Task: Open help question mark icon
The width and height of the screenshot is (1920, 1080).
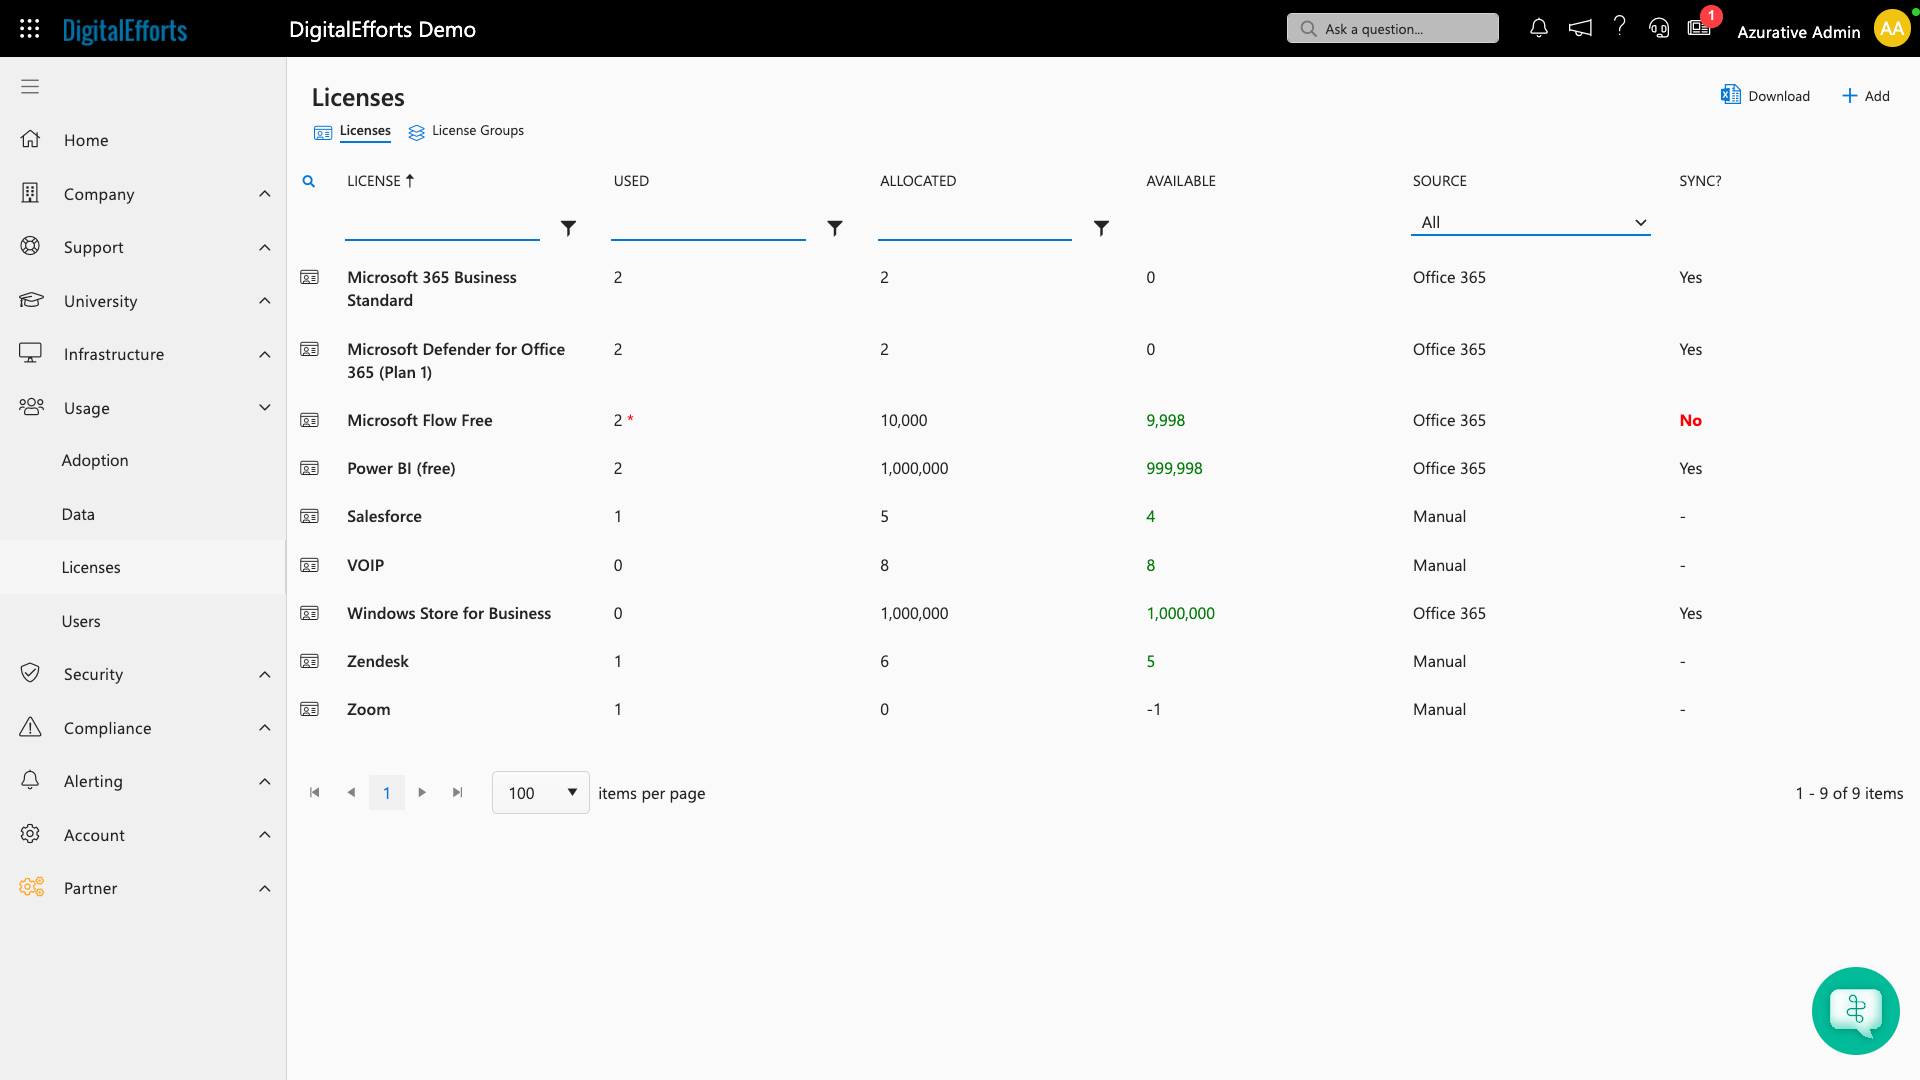Action: click(1620, 27)
